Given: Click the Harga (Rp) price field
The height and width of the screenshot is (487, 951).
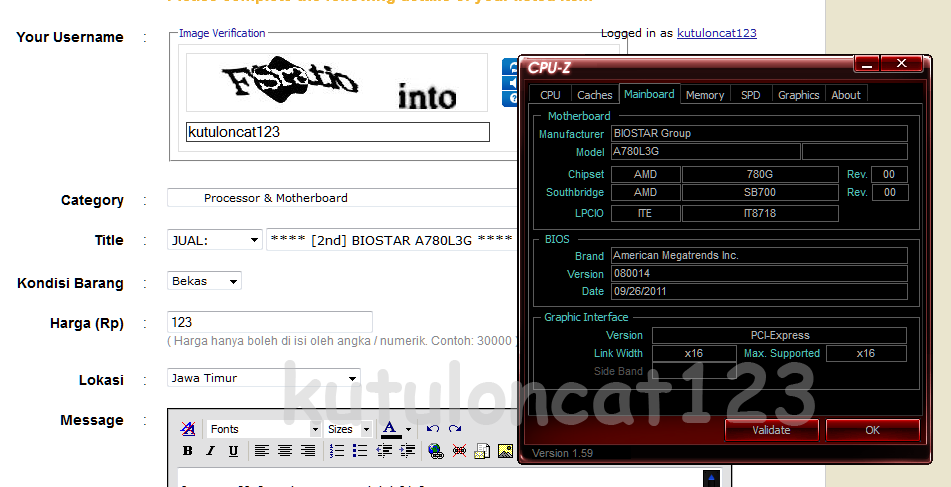Looking at the screenshot, I should [x=270, y=322].
